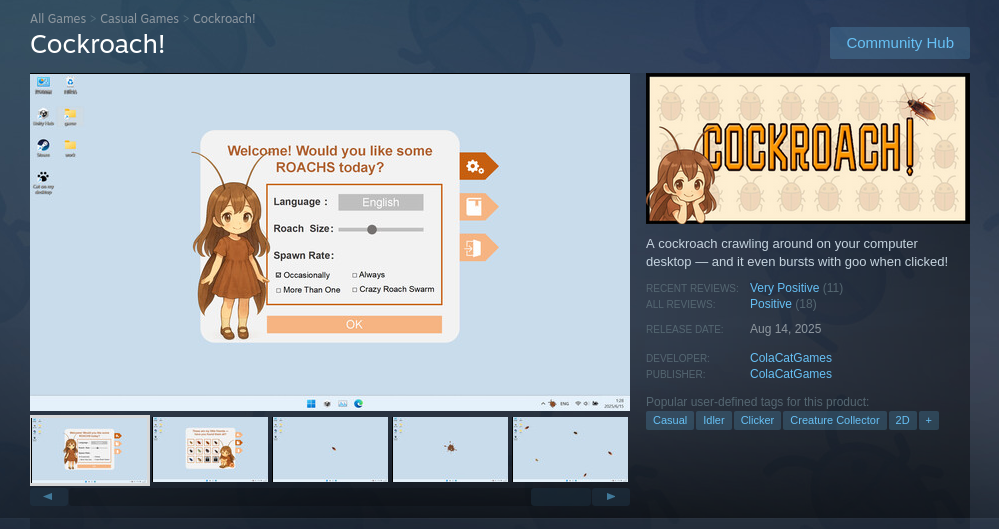Click the Windows Start icon in taskbar

(311, 403)
